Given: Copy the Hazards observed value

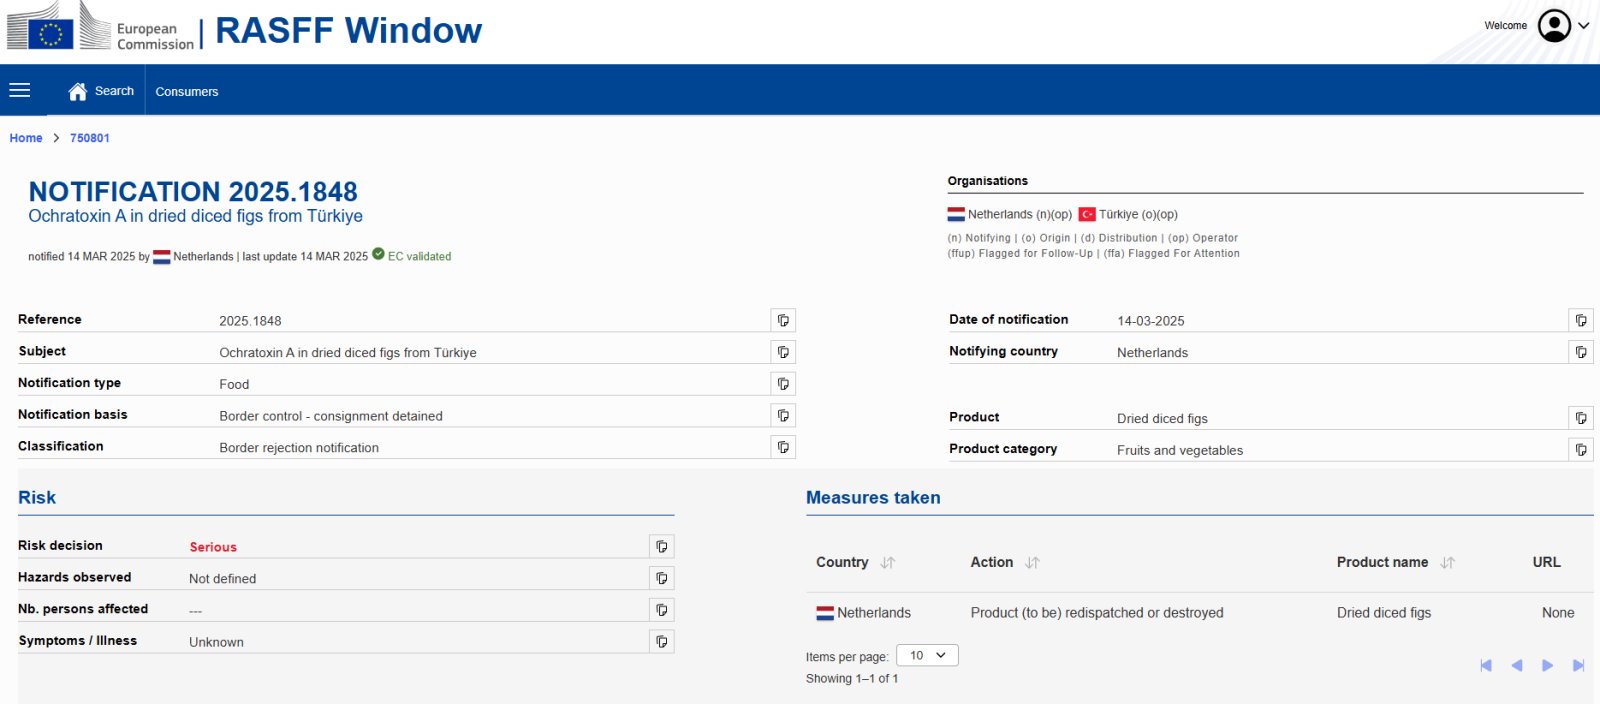Looking at the screenshot, I should pos(662,578).
